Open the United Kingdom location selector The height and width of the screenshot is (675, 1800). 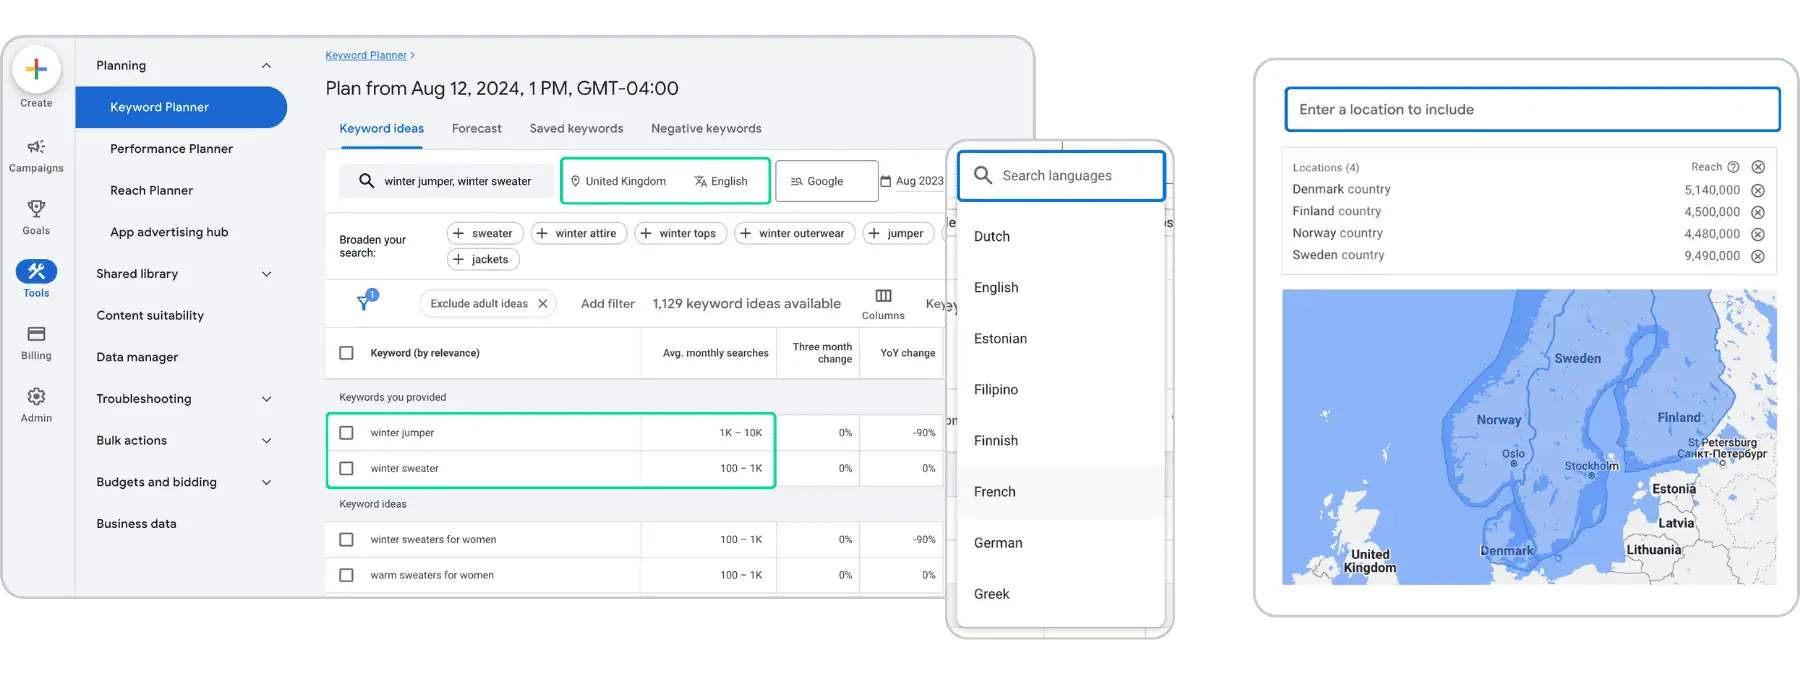618,181
